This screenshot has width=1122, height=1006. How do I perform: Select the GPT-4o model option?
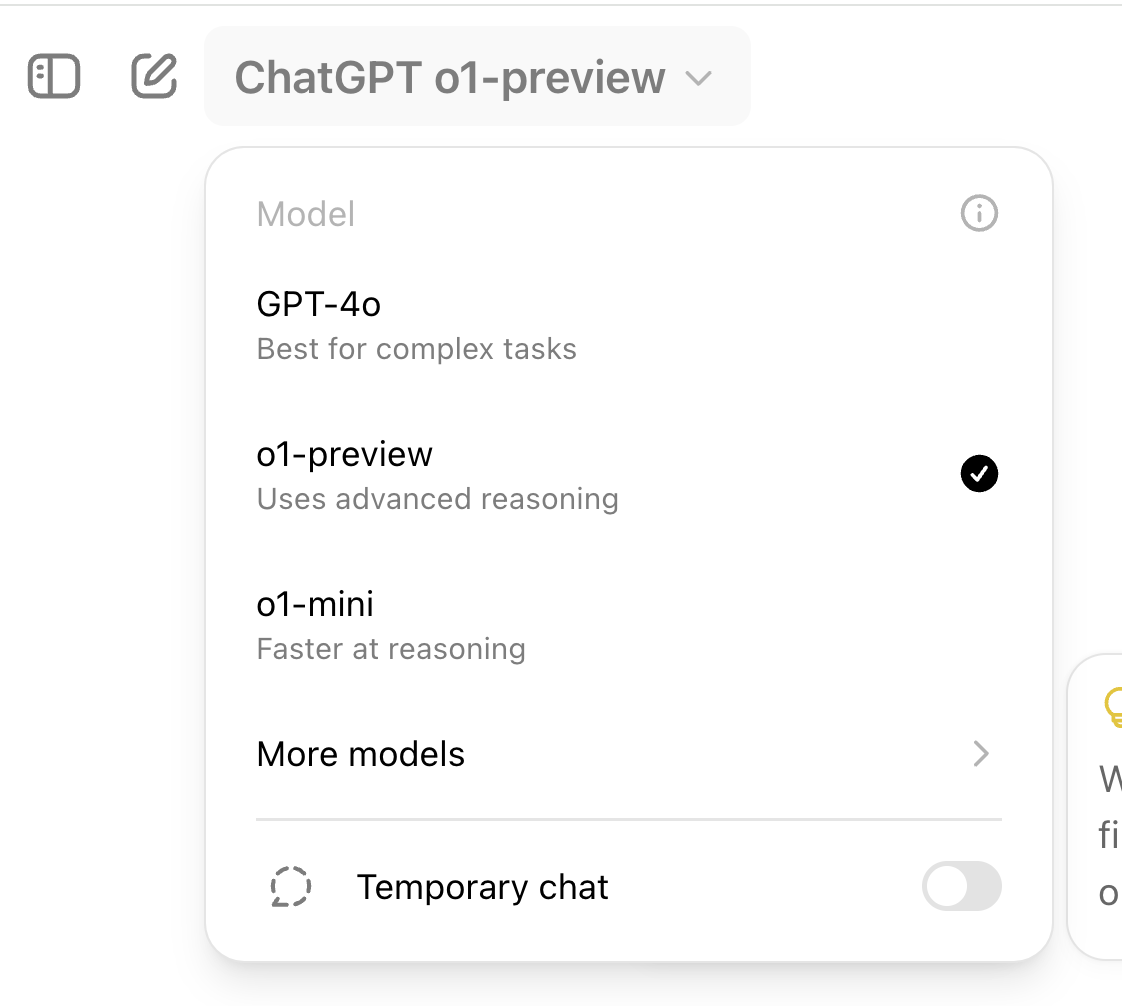[x=628, y=325]
